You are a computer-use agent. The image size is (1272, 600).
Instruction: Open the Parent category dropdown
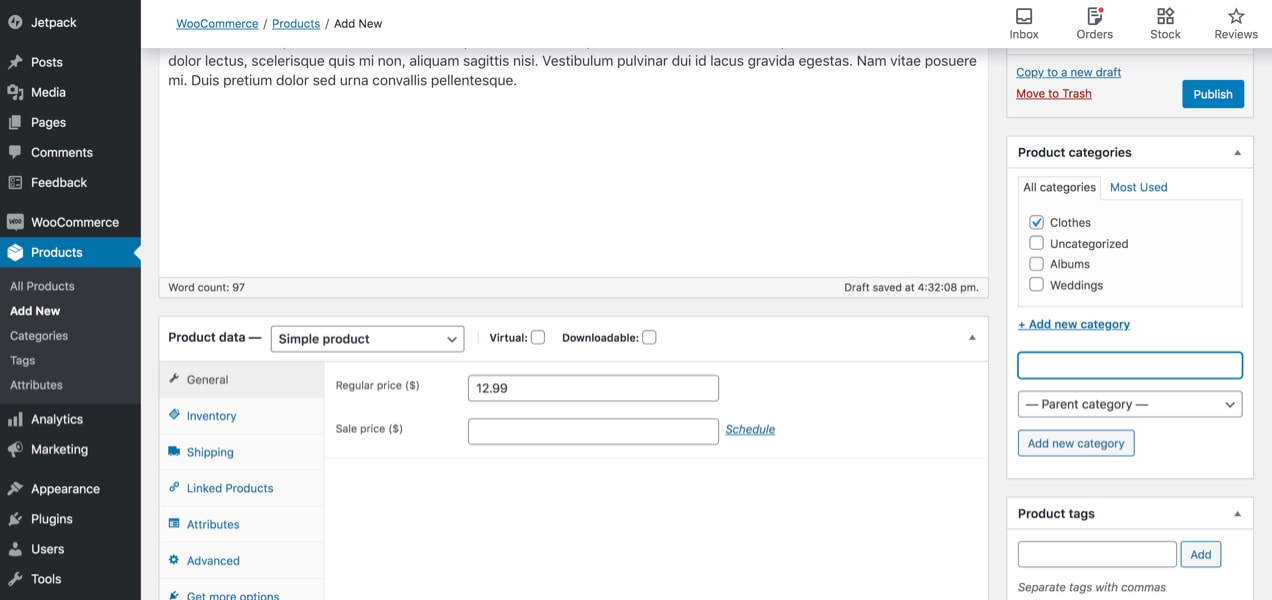[x=1129, y=404]
